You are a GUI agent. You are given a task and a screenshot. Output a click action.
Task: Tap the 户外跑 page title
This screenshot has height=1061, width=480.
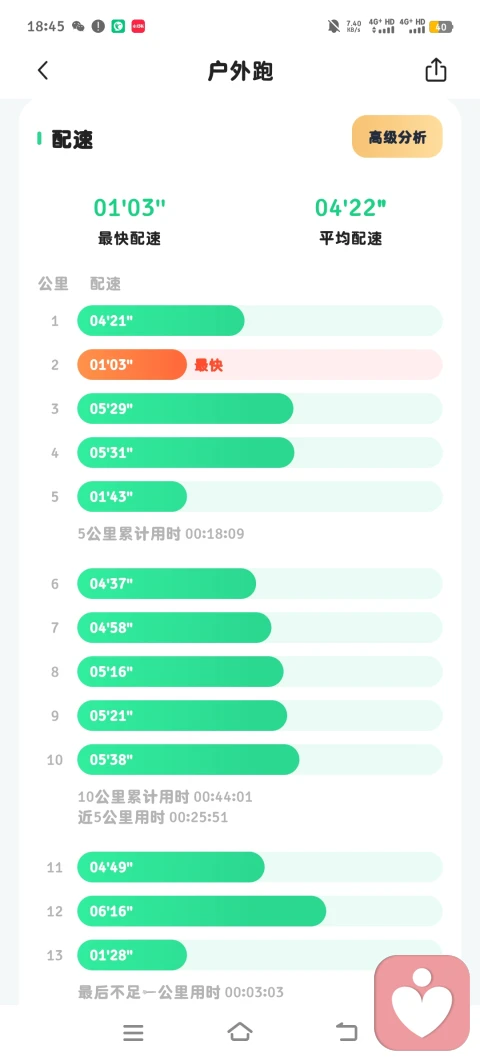click(240, 70)
